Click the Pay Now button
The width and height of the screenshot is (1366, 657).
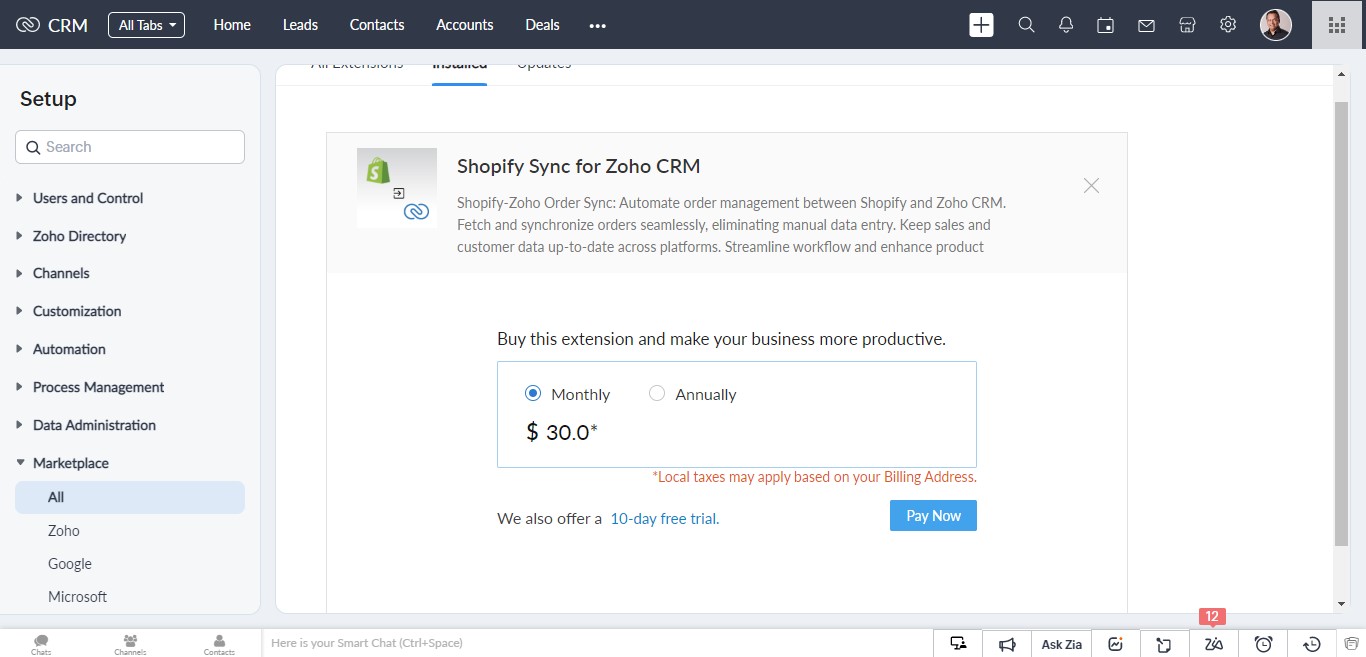point(933,516)
